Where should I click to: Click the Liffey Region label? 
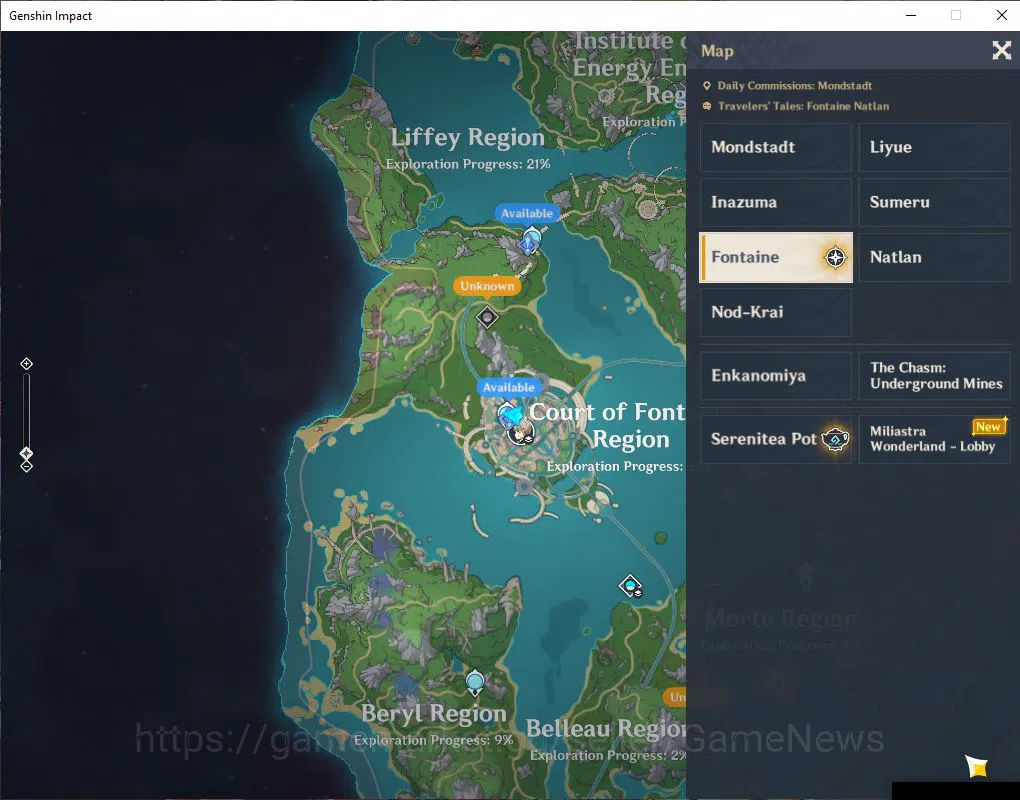coord(468,137)
